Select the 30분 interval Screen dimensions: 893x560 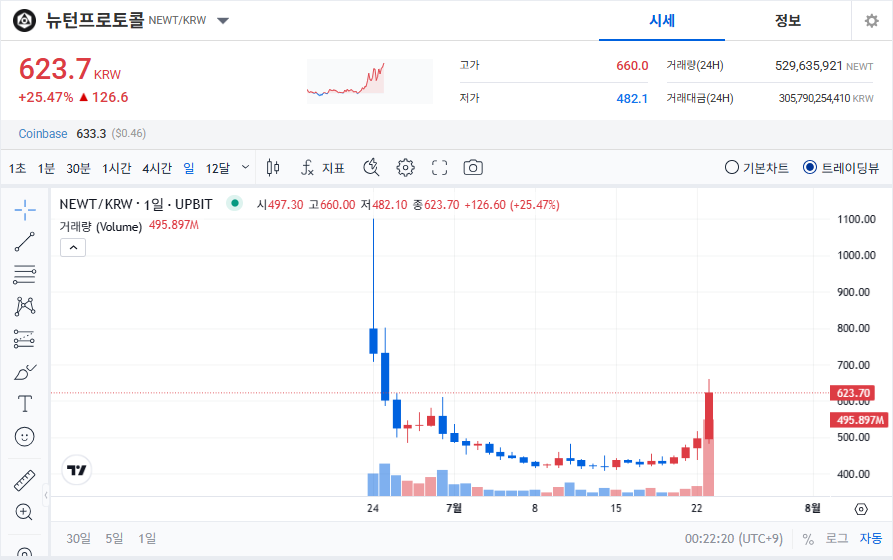click(x=78, y=169)
